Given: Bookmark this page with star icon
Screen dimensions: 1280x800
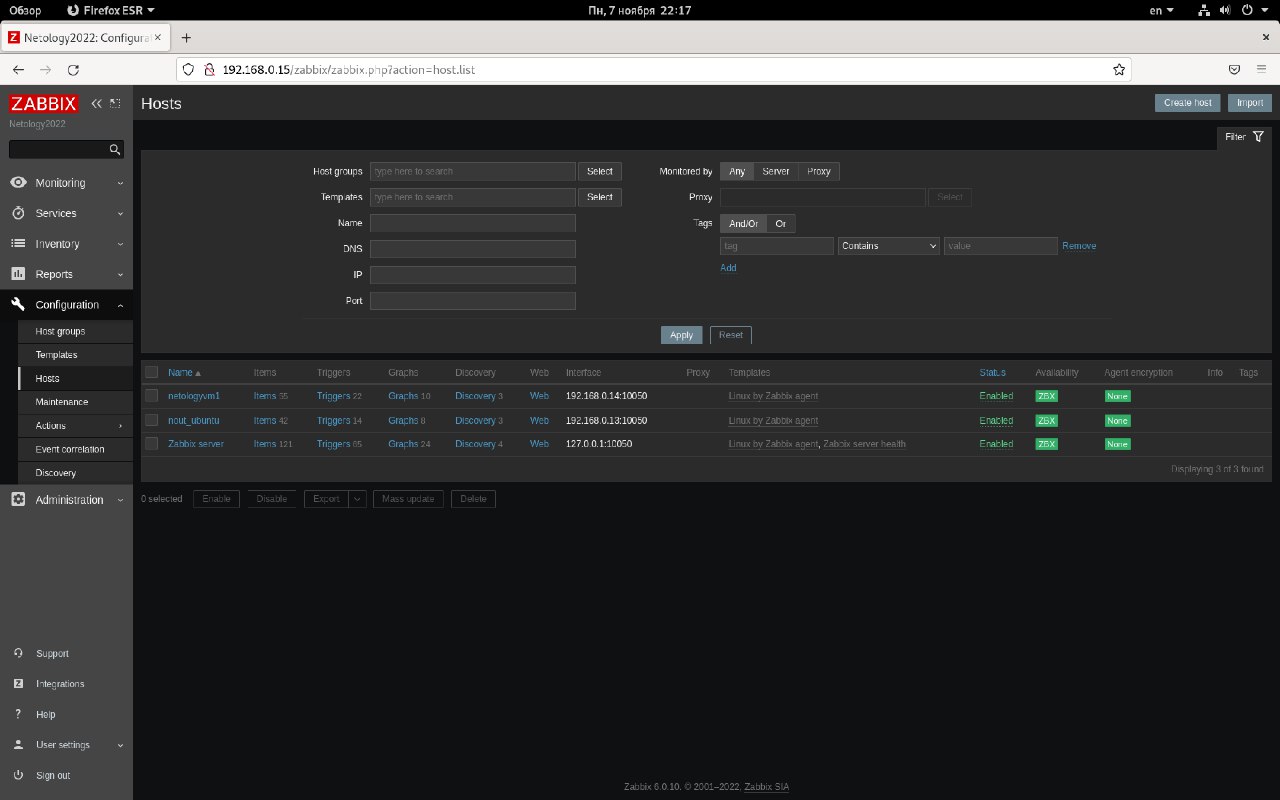Looking at the screenshot, I should 1119,70.
